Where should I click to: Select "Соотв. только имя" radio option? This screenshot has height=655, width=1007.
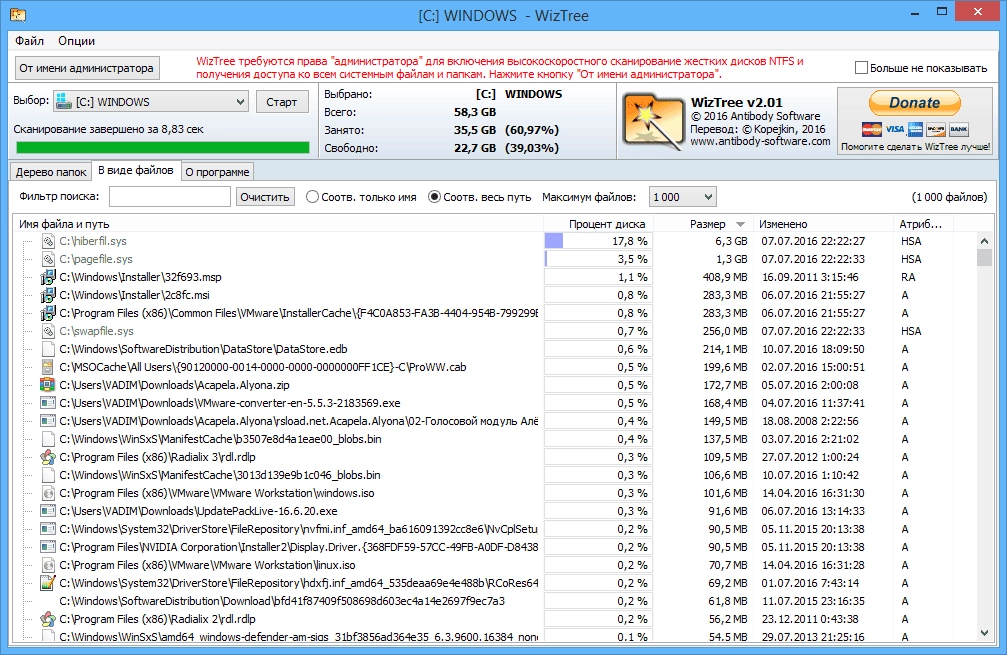[312, 196]
